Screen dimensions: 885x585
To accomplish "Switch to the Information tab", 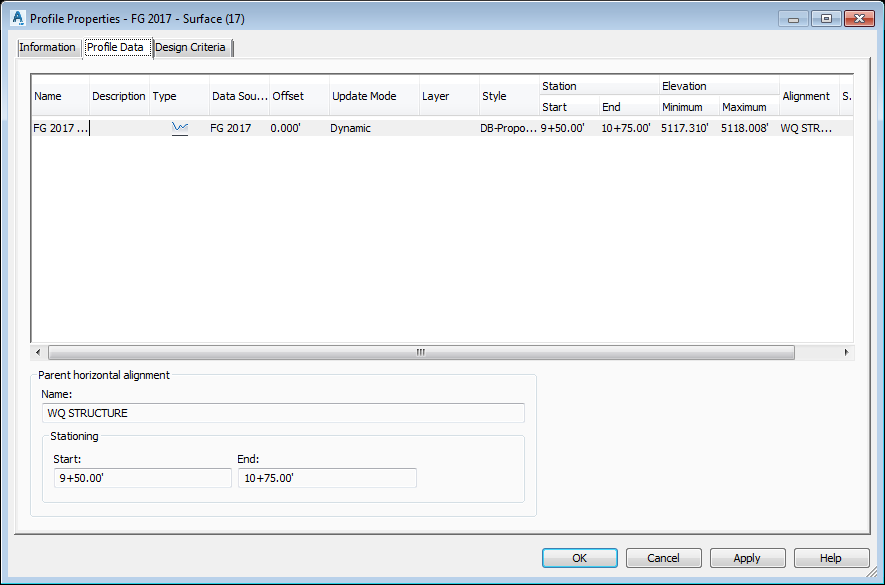I will (47, 47).
